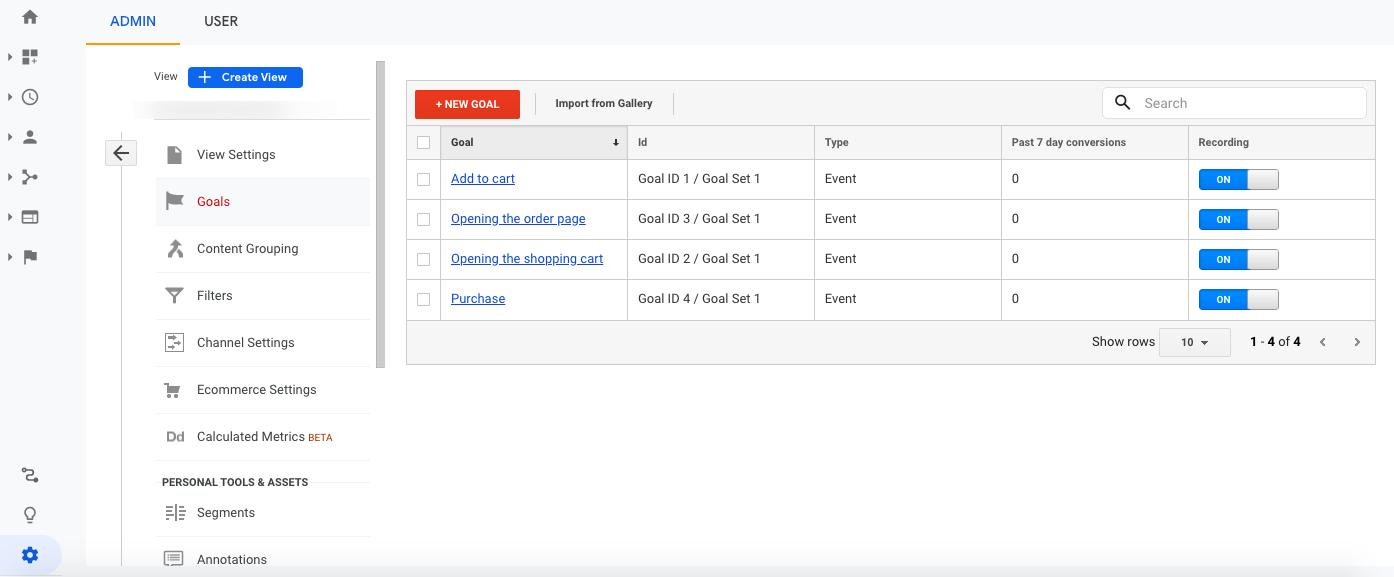
Task: Click the + NEW GOAL button
Action: [x=467, y=104]
